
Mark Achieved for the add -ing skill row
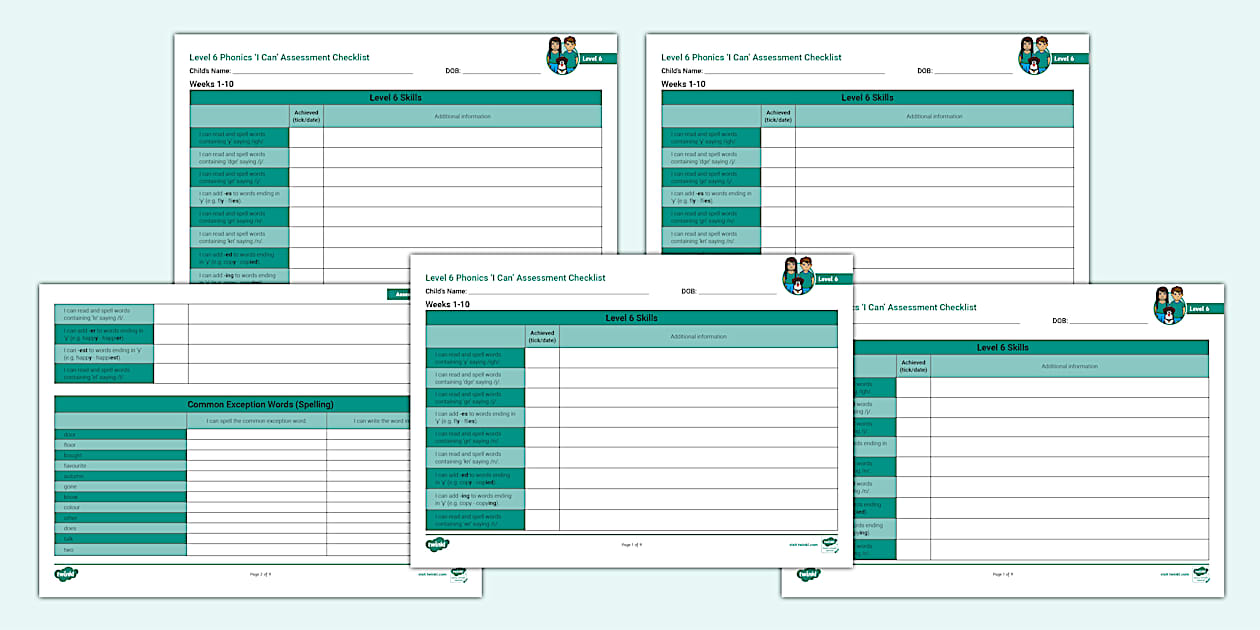543,499
